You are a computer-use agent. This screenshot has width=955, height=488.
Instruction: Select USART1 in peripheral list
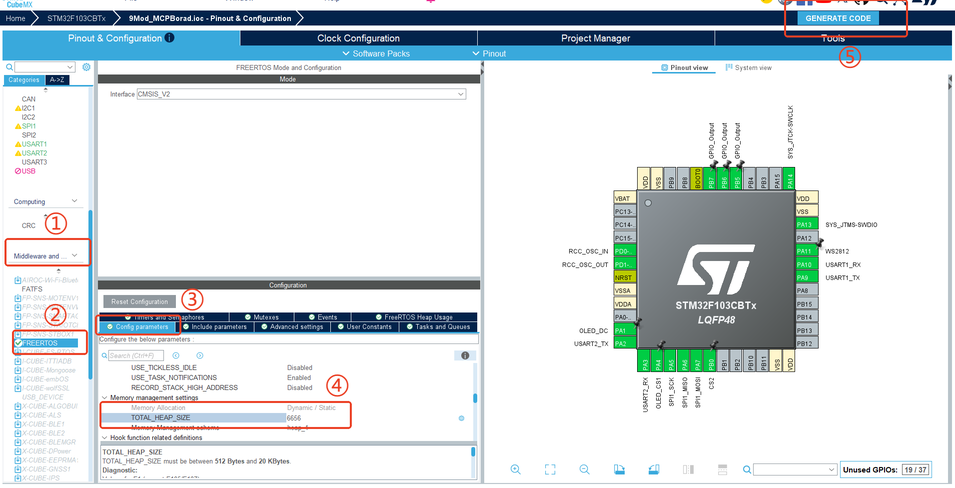pyautogui.click(x=34, y=144)
